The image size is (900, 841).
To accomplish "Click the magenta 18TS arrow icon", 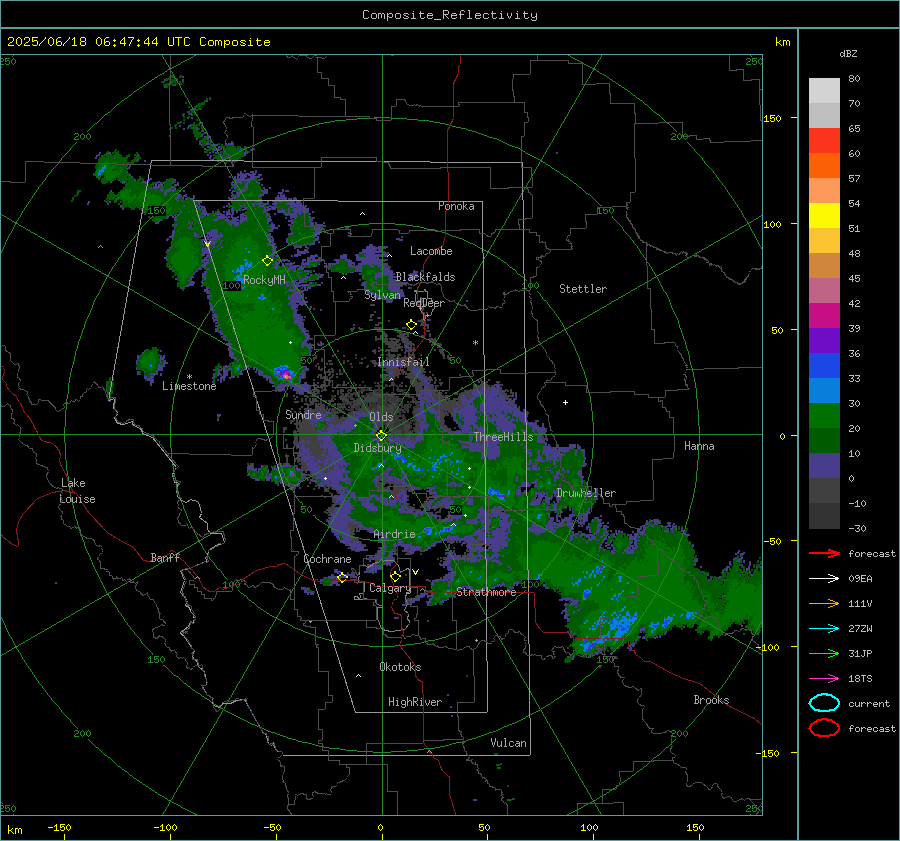I will point(824,679).
